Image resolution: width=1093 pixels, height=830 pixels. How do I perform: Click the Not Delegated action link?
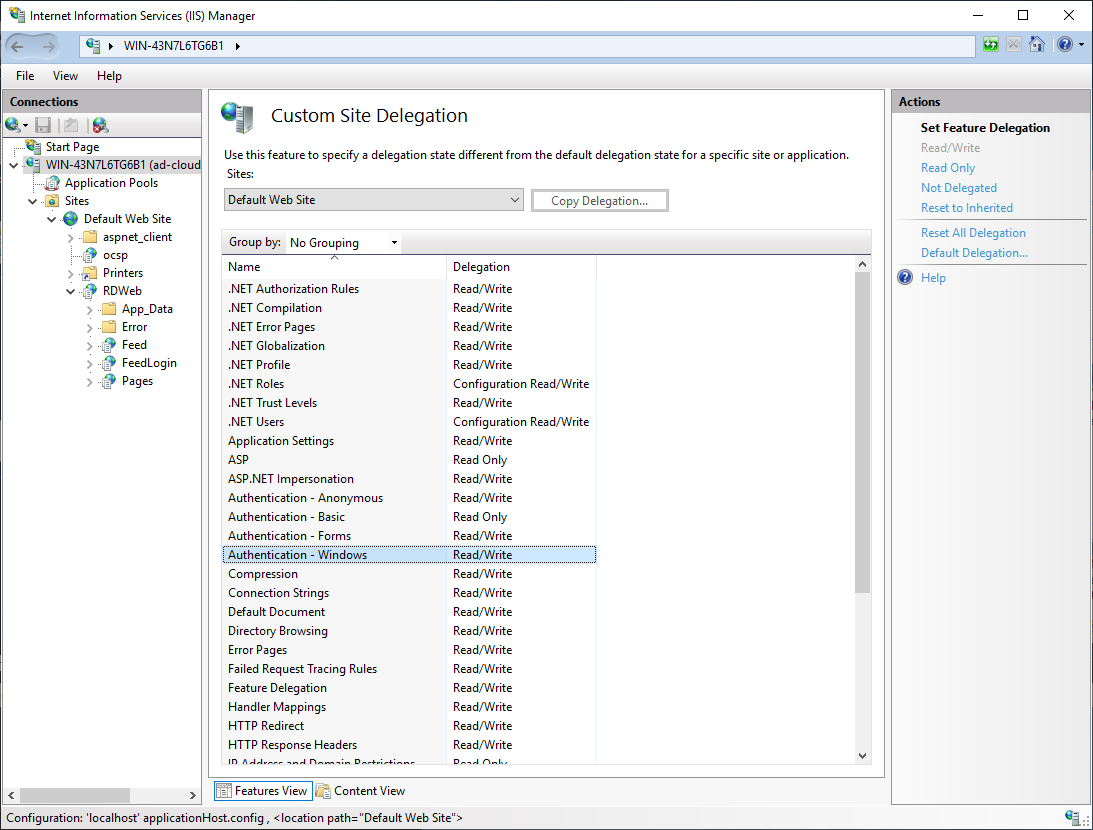[x=958, y=188]
